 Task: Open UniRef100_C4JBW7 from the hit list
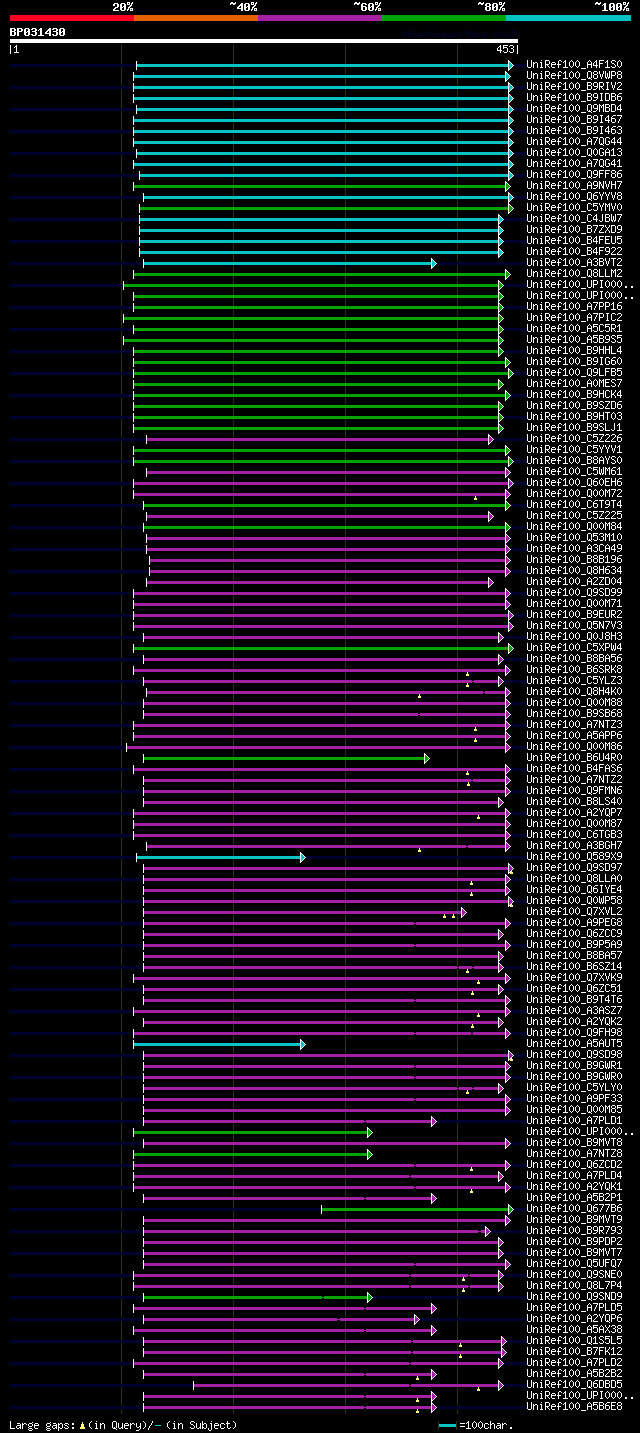pyautogui.click(x=574, y=218)
